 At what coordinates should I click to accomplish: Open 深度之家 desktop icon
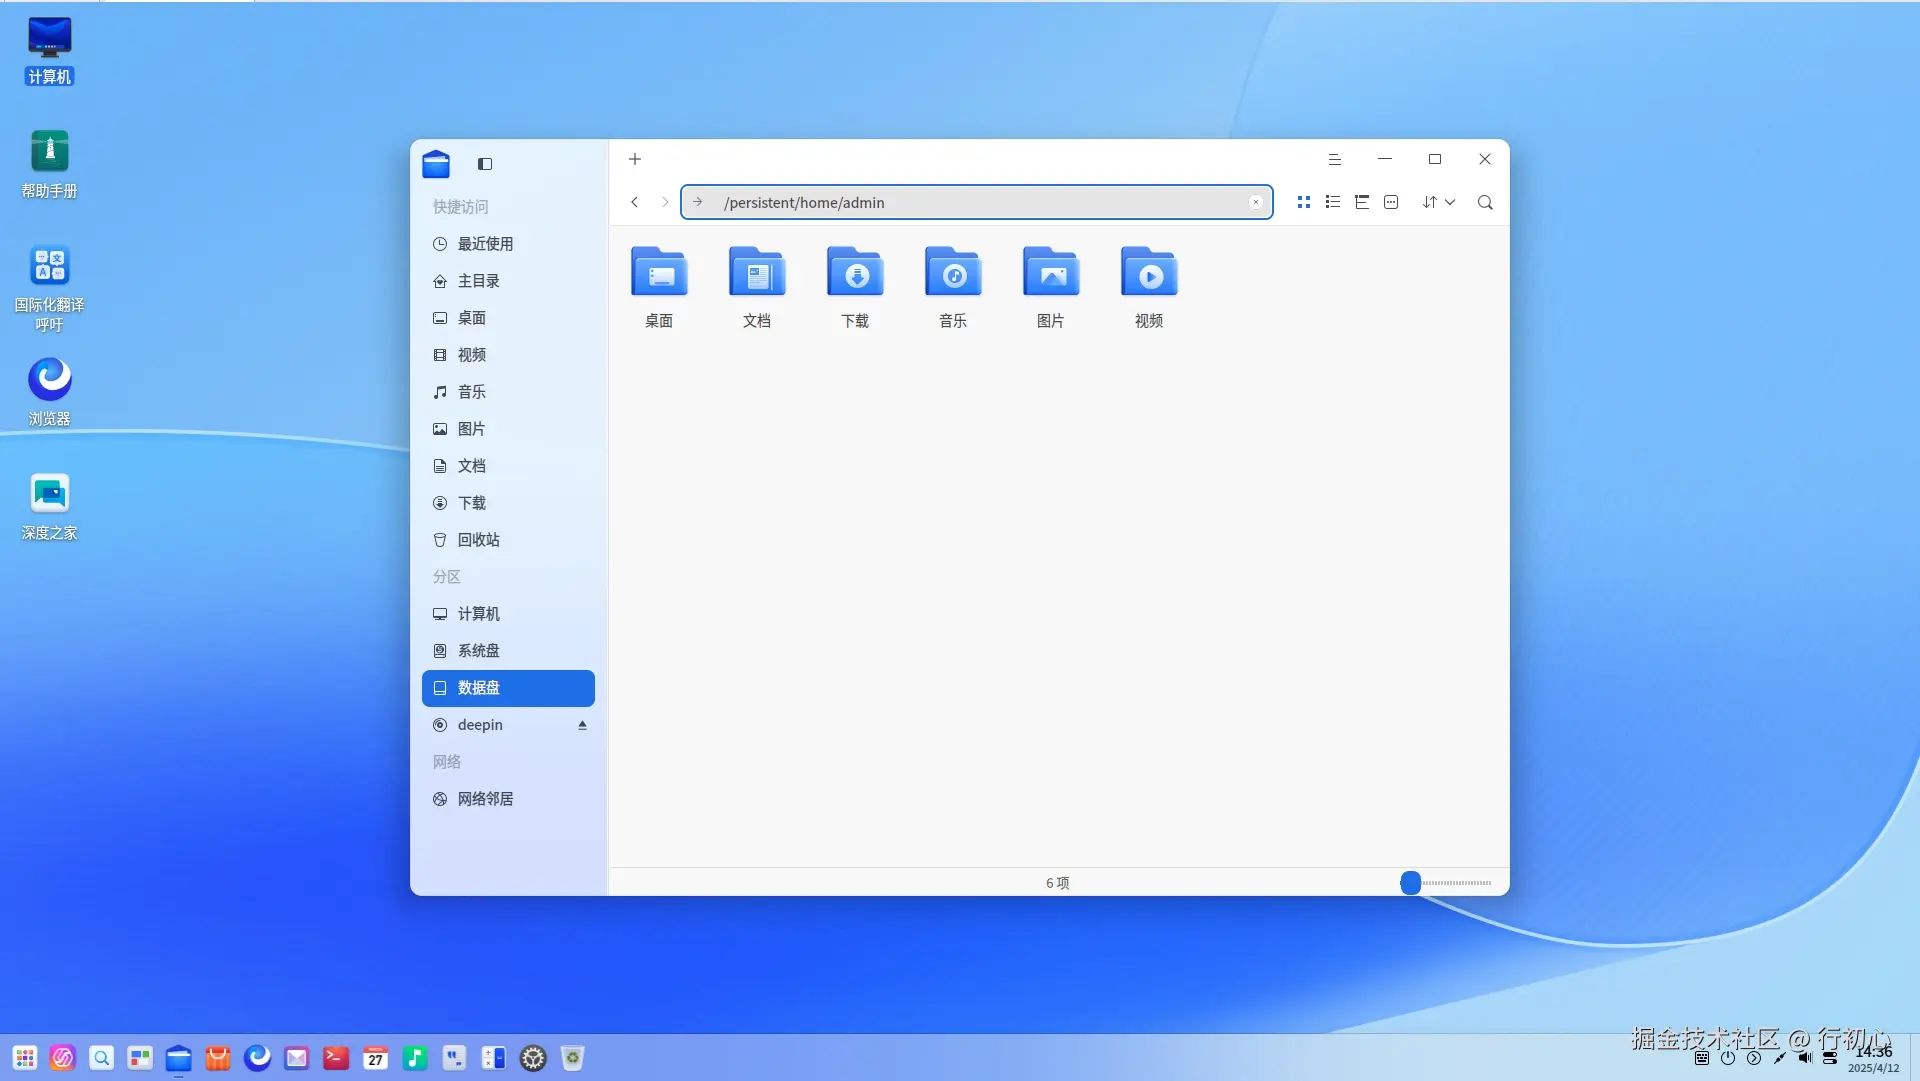(x=50, y=507)
